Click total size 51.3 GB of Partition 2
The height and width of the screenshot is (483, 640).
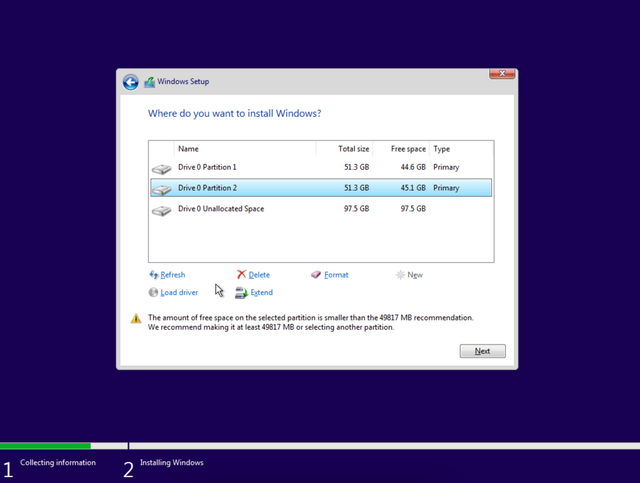tap(356, 188)
